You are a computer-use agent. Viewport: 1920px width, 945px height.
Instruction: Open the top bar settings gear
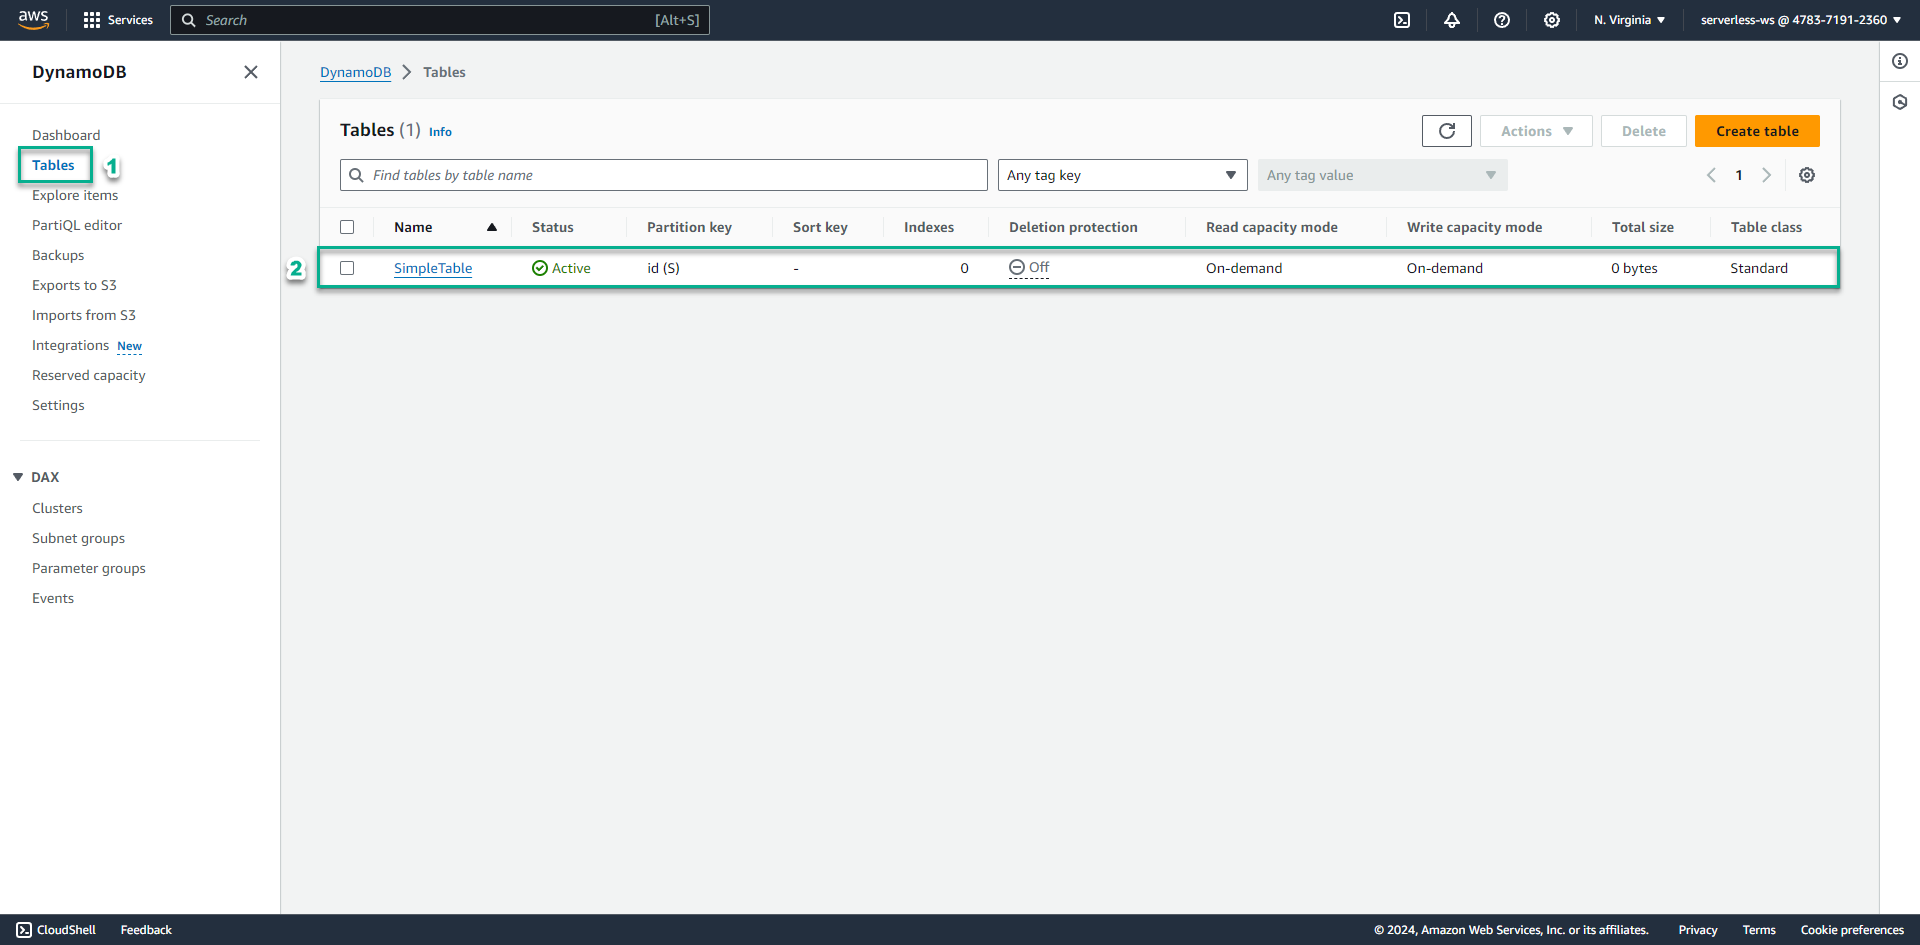pyautogui.click(x=1552, y=20)
